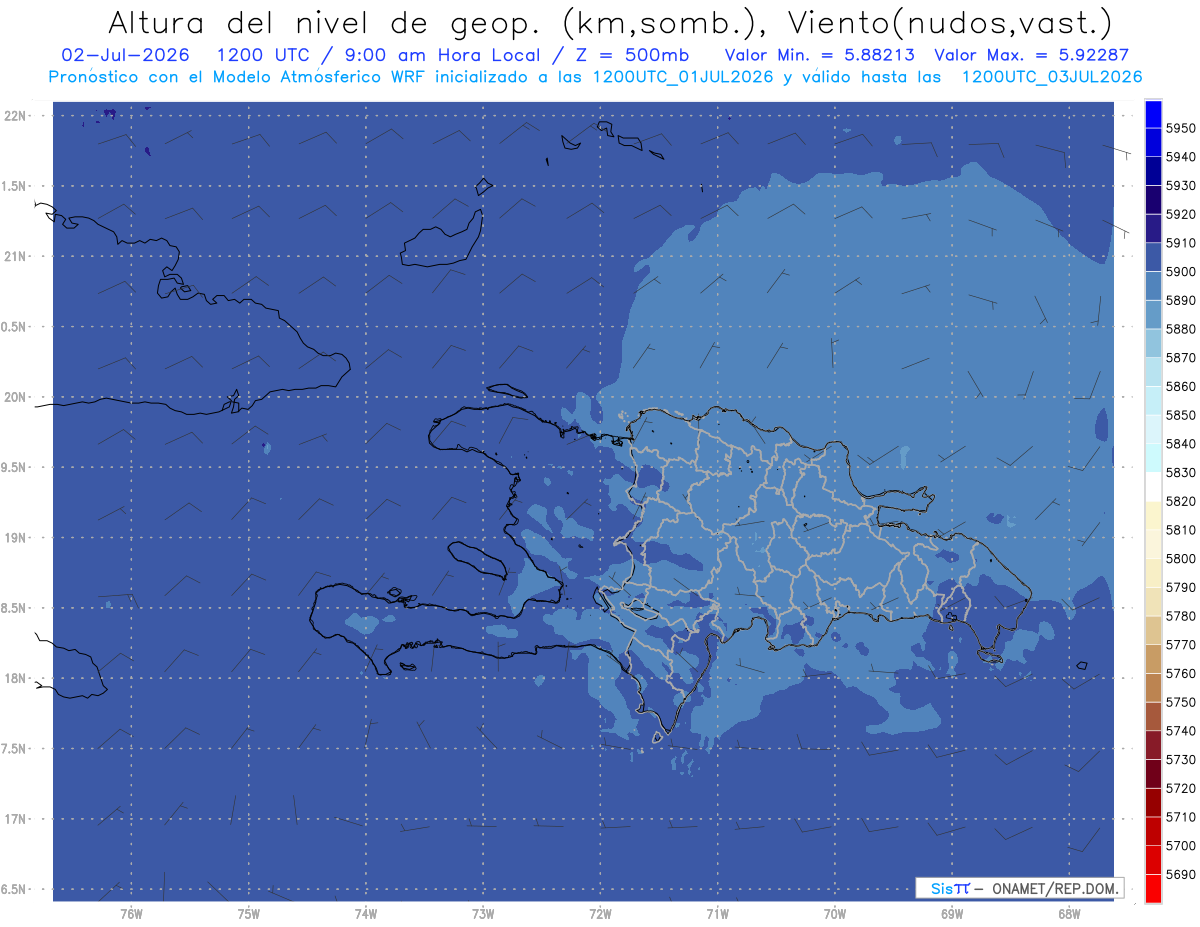Click the '5910' legend value
Viewport: 1200px width, 927px height.
(x=1180, y=243)
